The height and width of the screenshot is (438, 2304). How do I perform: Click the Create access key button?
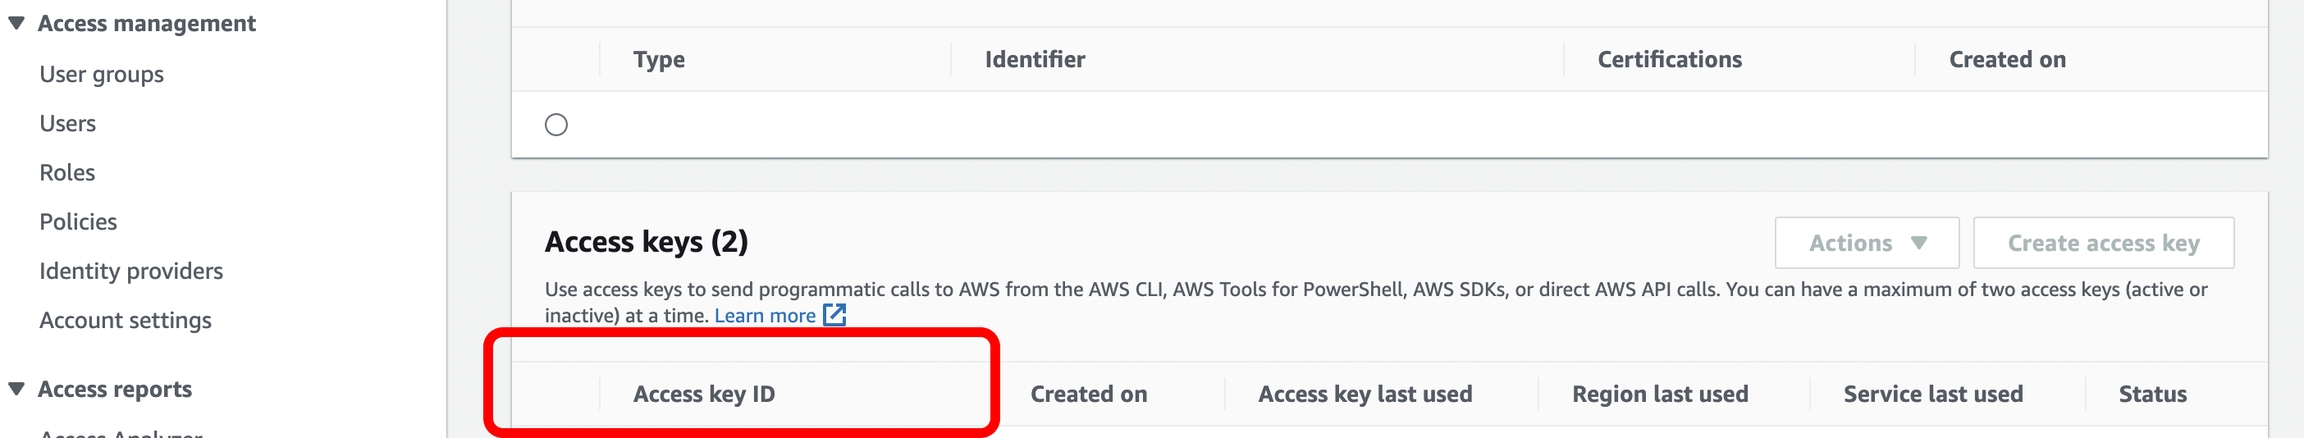(x=2103, y=243)
